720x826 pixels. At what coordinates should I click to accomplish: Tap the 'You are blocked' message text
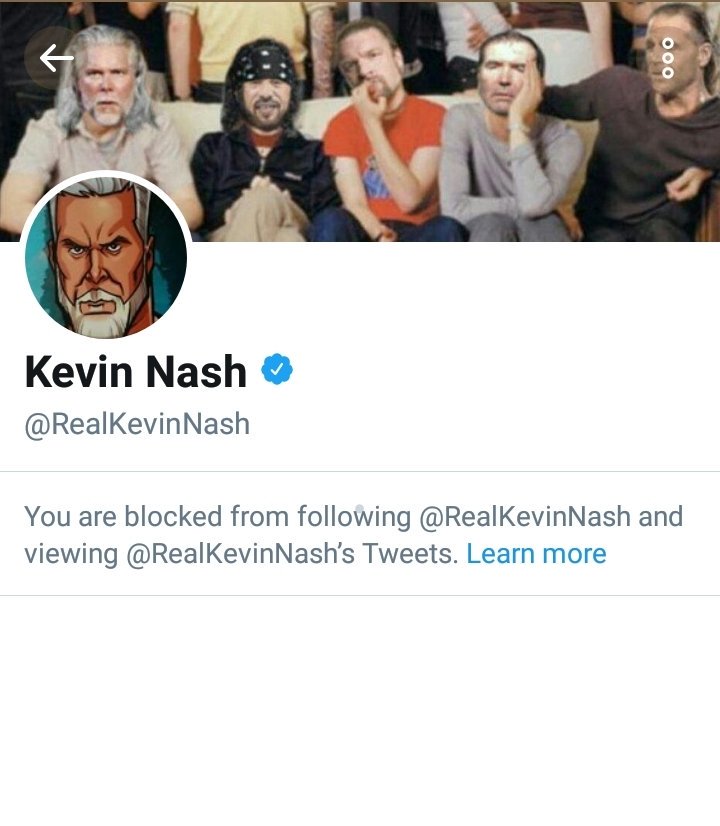[x=353, y=535]
